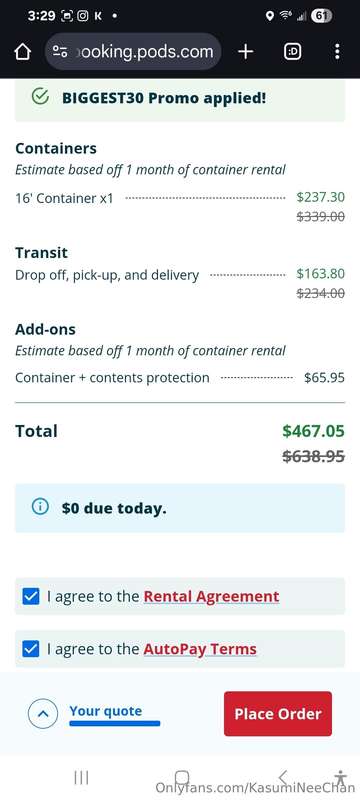Open the Rental Agreement link
This screenshot has width=360, height=800.
(211, 596)
